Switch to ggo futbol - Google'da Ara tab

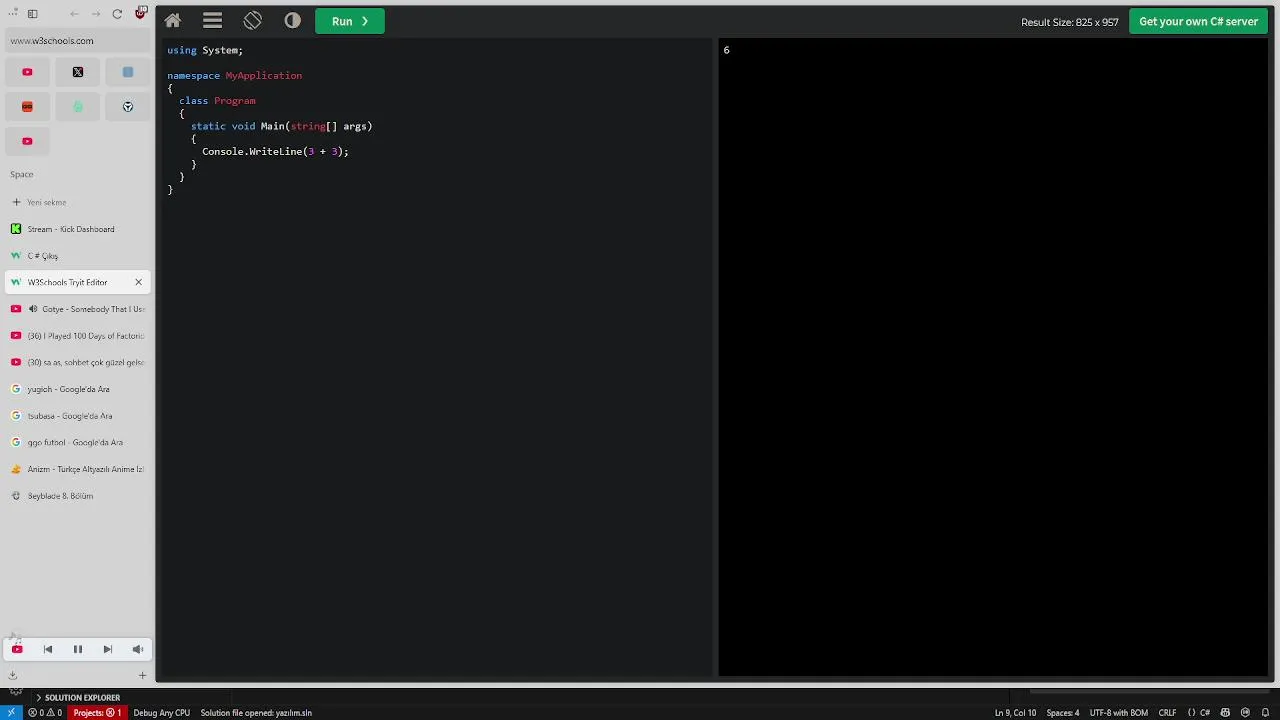pos(78,442)
